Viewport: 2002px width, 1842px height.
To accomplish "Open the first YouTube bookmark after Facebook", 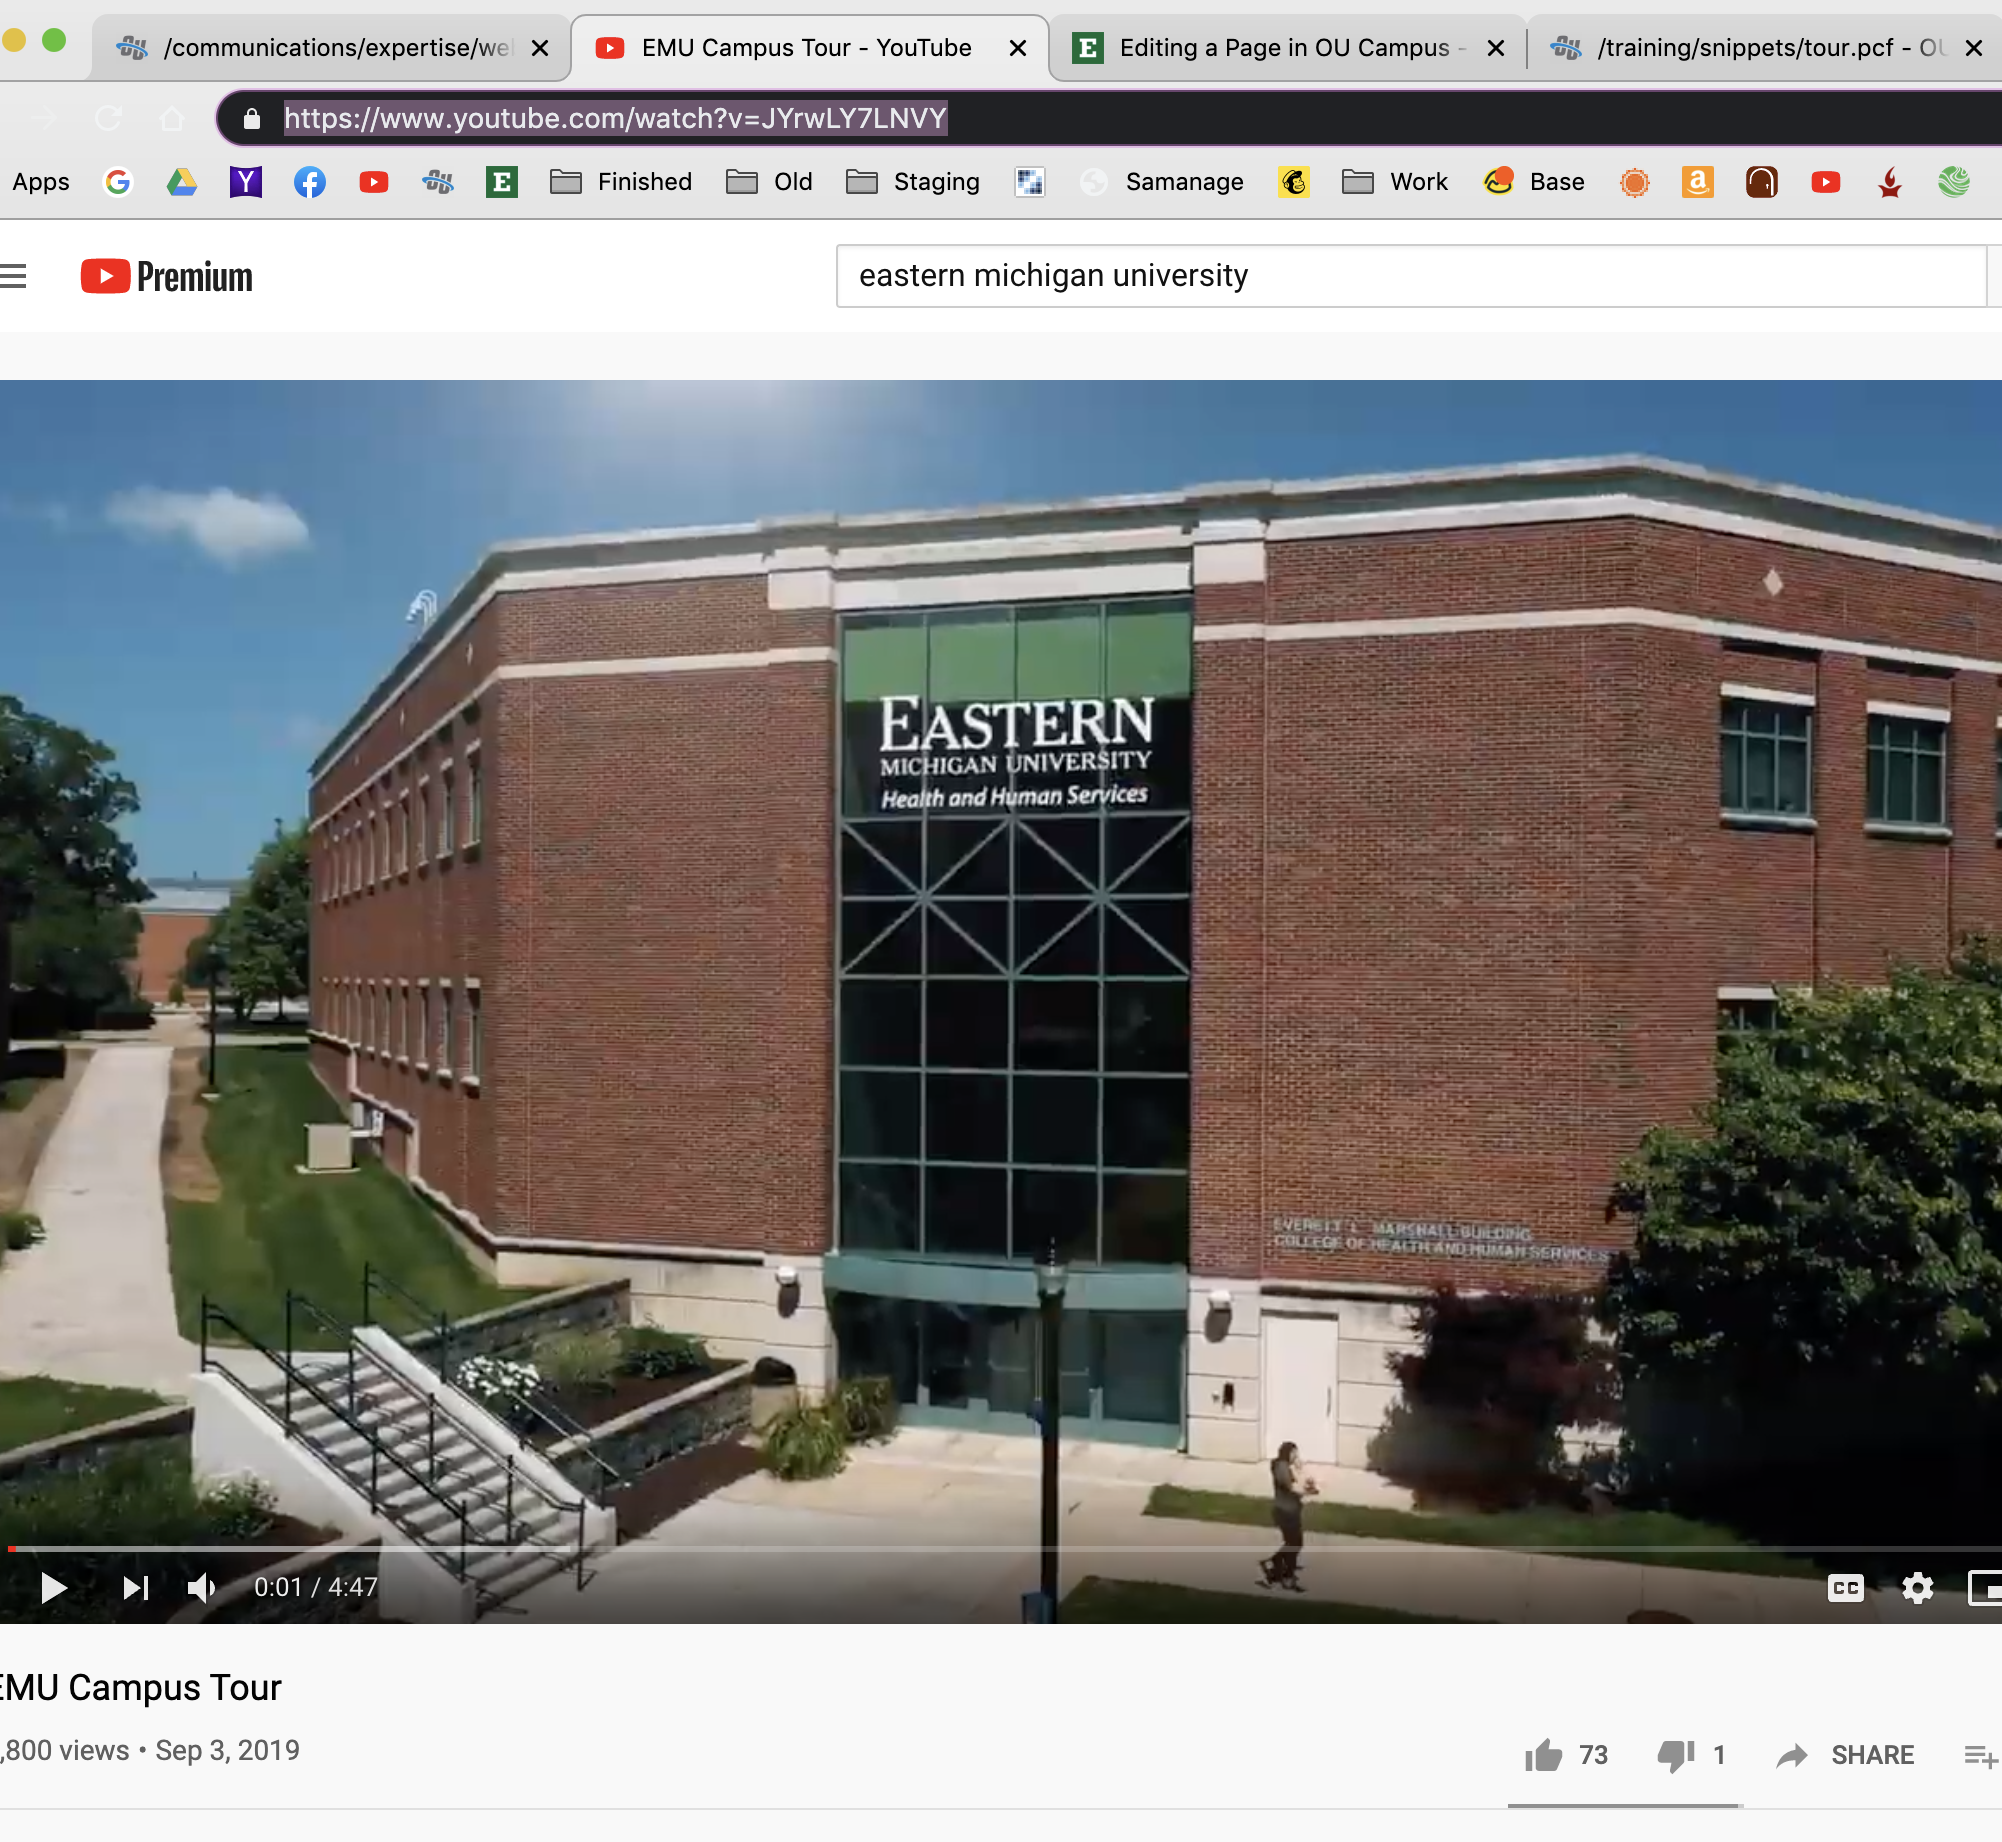I will pyautogui.click(x=374, y=182).
